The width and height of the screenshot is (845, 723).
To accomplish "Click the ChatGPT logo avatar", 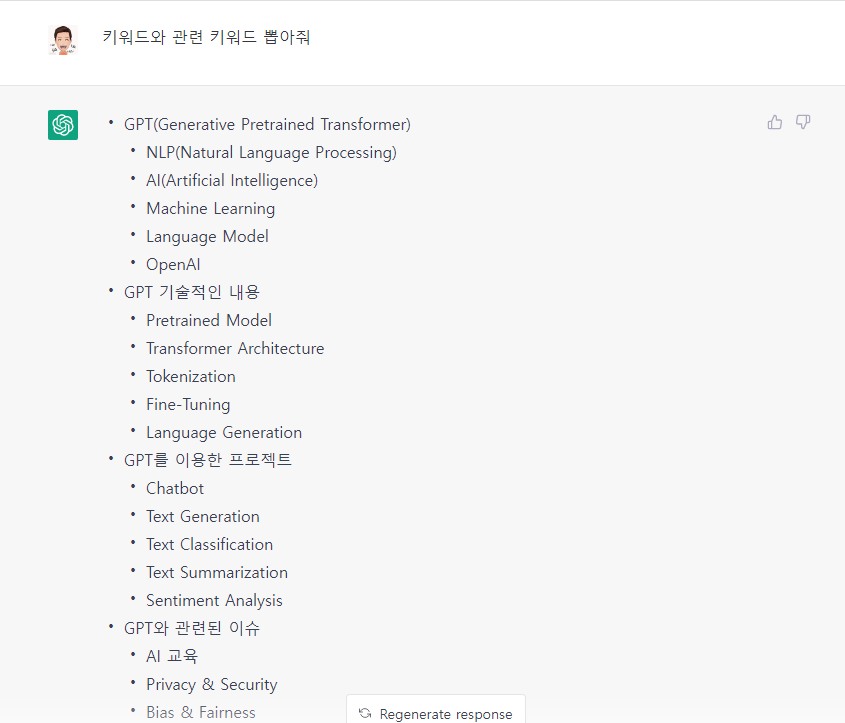I will (x=63, y=125).
